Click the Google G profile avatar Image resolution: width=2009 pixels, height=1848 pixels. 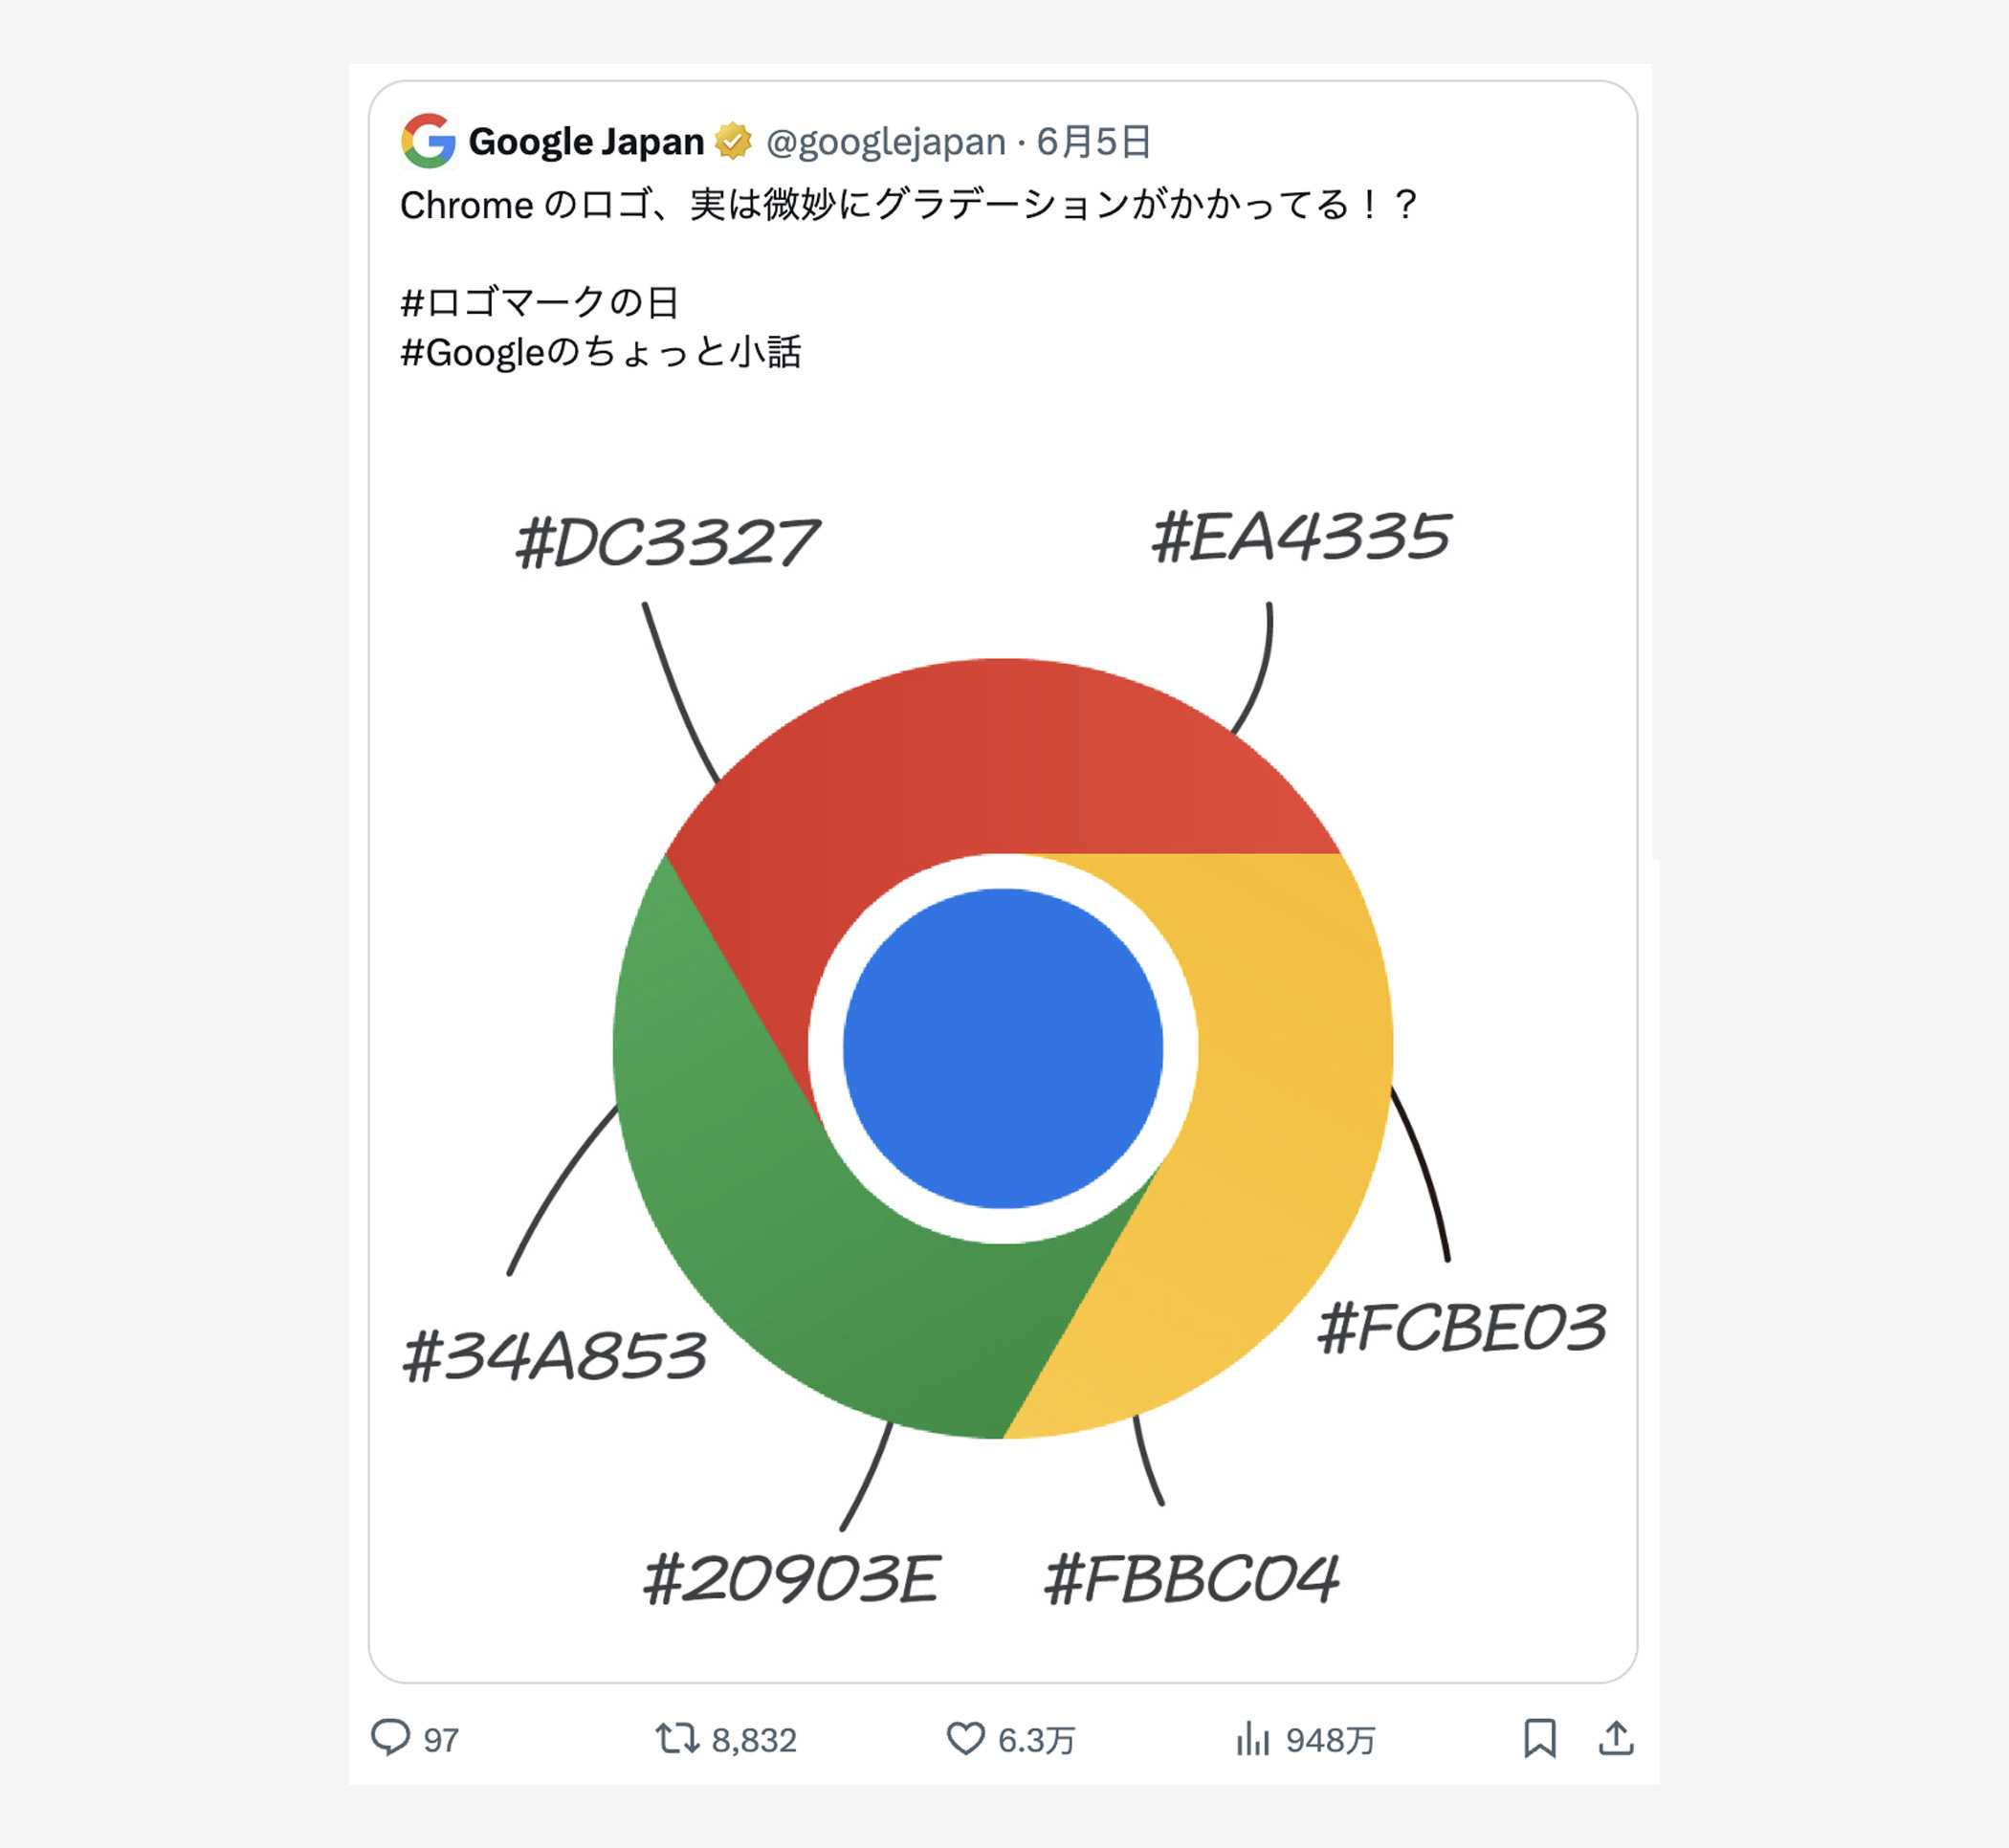point(428,141)
